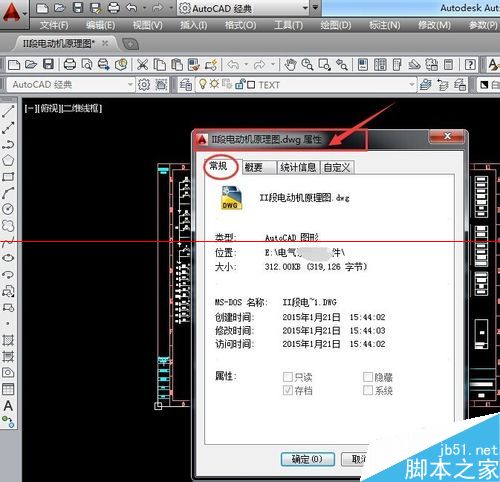Activate Zoom Realtime tool
The height and width of the screenshot is (482, 500).
click(x=307, y=64)
